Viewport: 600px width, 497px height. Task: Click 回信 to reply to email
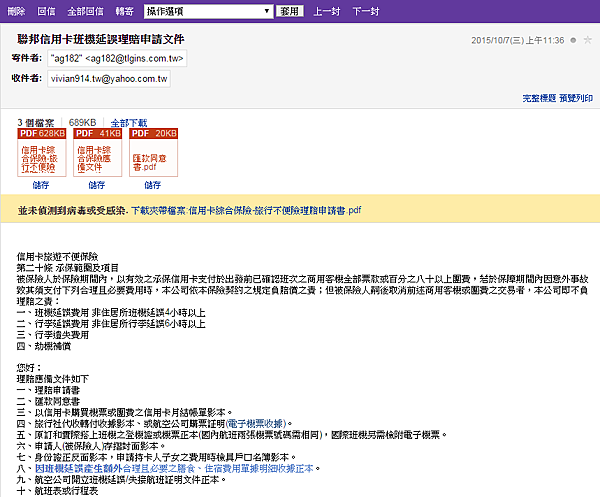[46, 11]
